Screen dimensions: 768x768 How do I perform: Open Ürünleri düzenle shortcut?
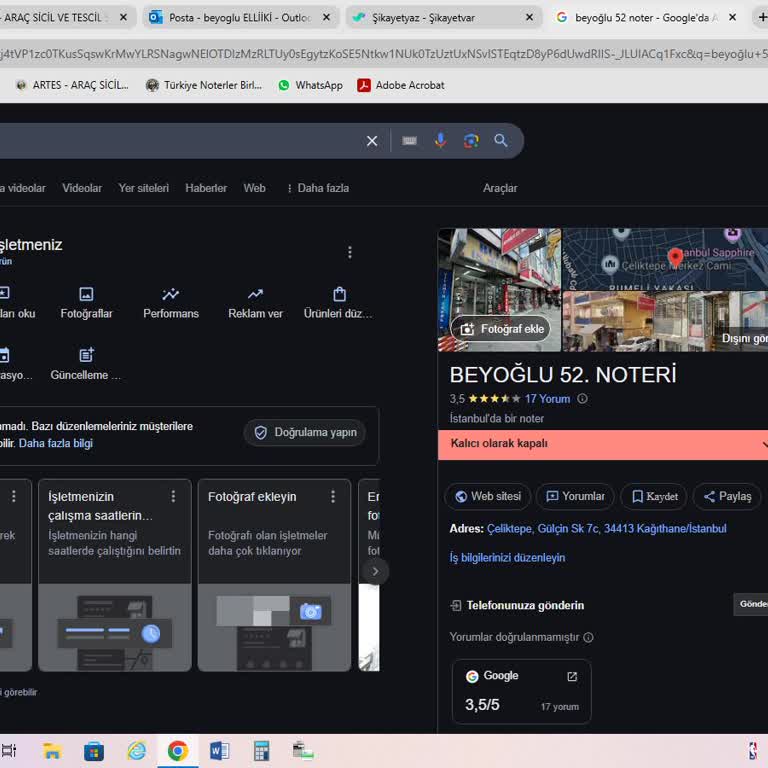pos(338,303)
